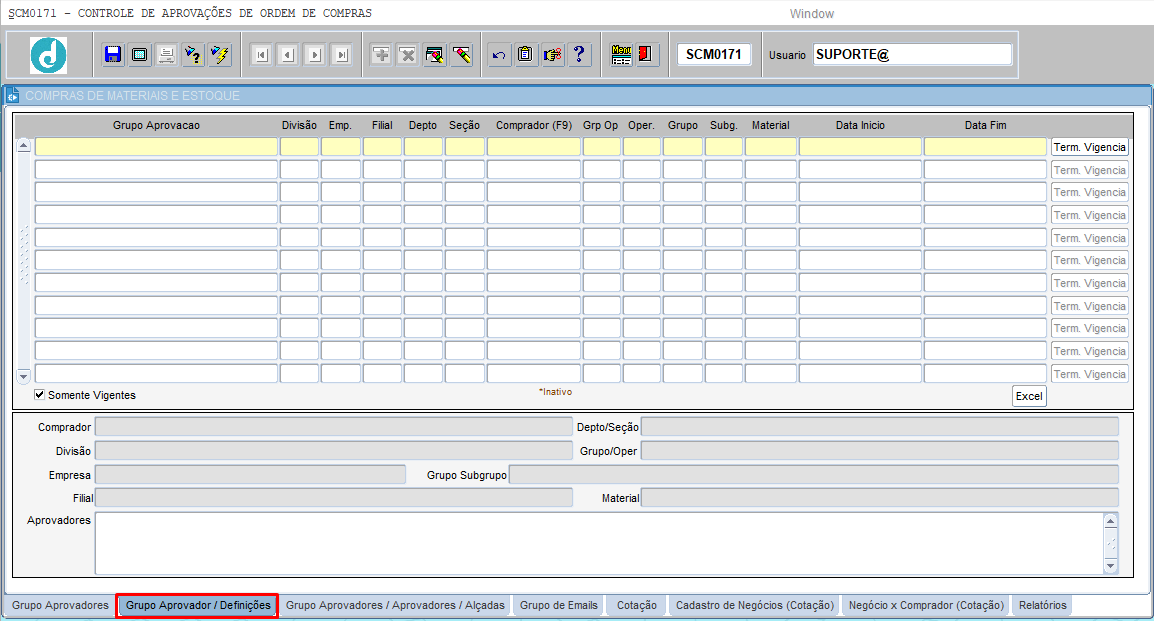Click Aprovadores box scroll up arrow

pyautogui.click(x=1111, y=521)
